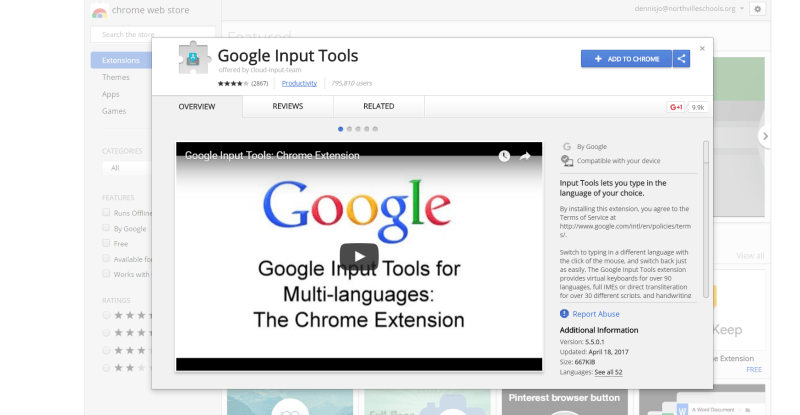This screenshot has height=415, width=800.
Task: Select the second rating radio option
Action: pos(106,333)
